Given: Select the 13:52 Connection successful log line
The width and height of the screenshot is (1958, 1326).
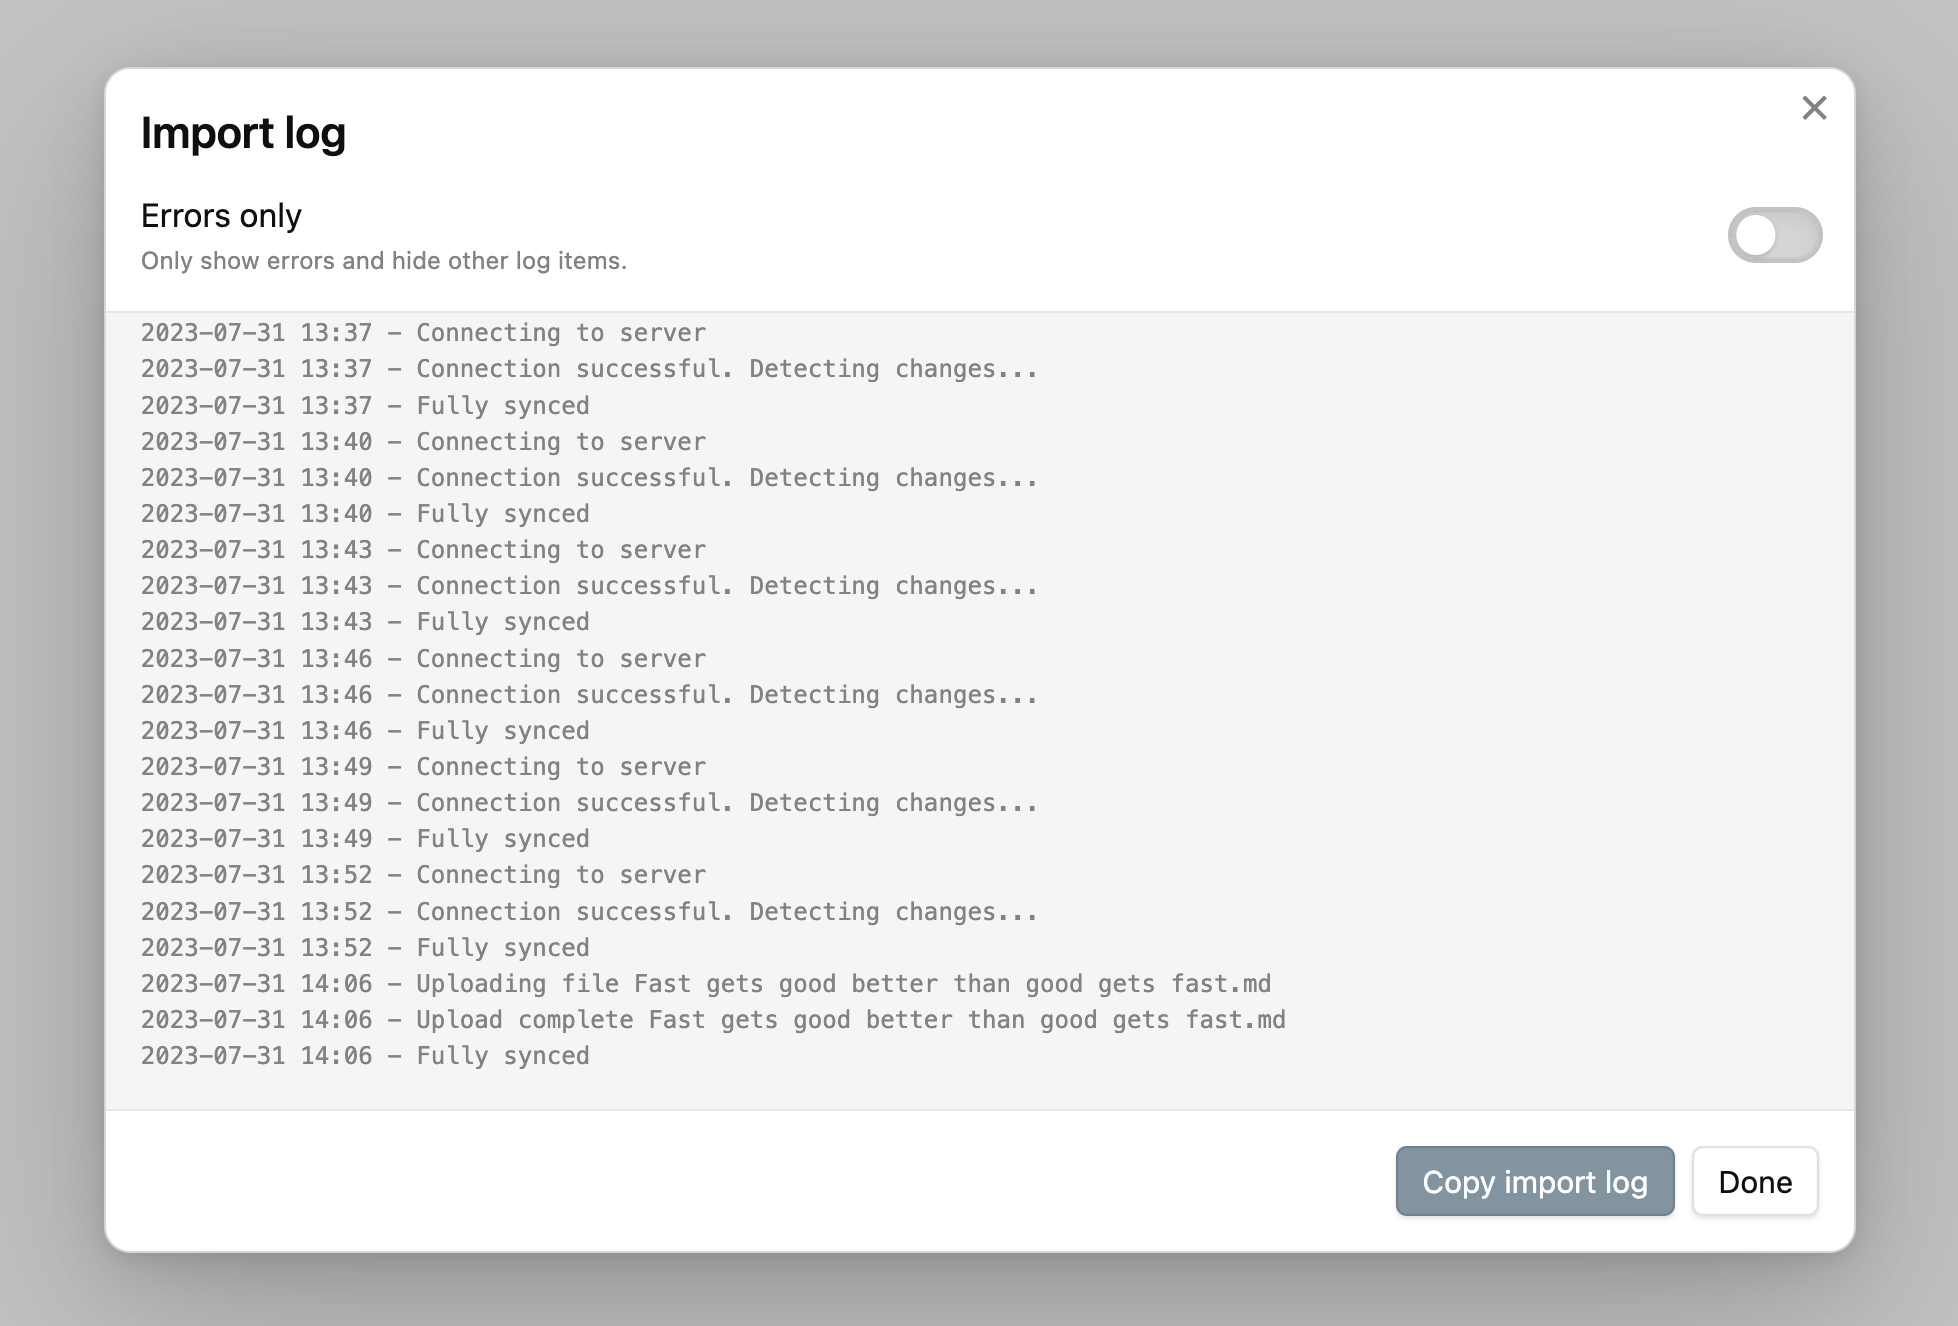Looking at the screenshot, I should tap(589, 912).
